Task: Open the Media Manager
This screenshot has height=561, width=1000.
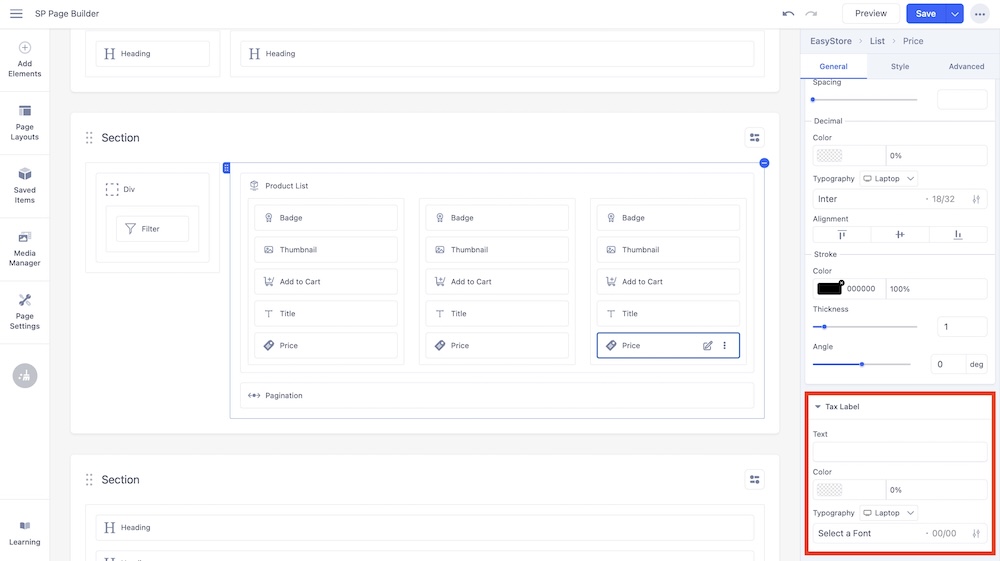Action: 25,248
